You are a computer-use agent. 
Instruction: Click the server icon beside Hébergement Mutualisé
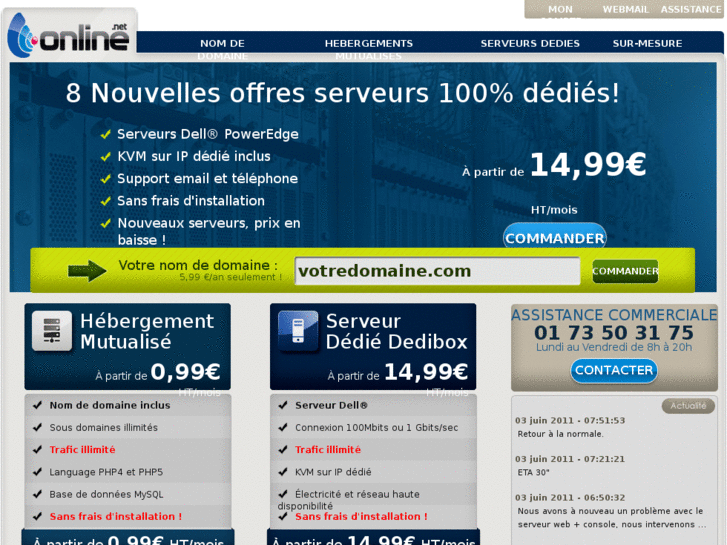click(52, 331)
